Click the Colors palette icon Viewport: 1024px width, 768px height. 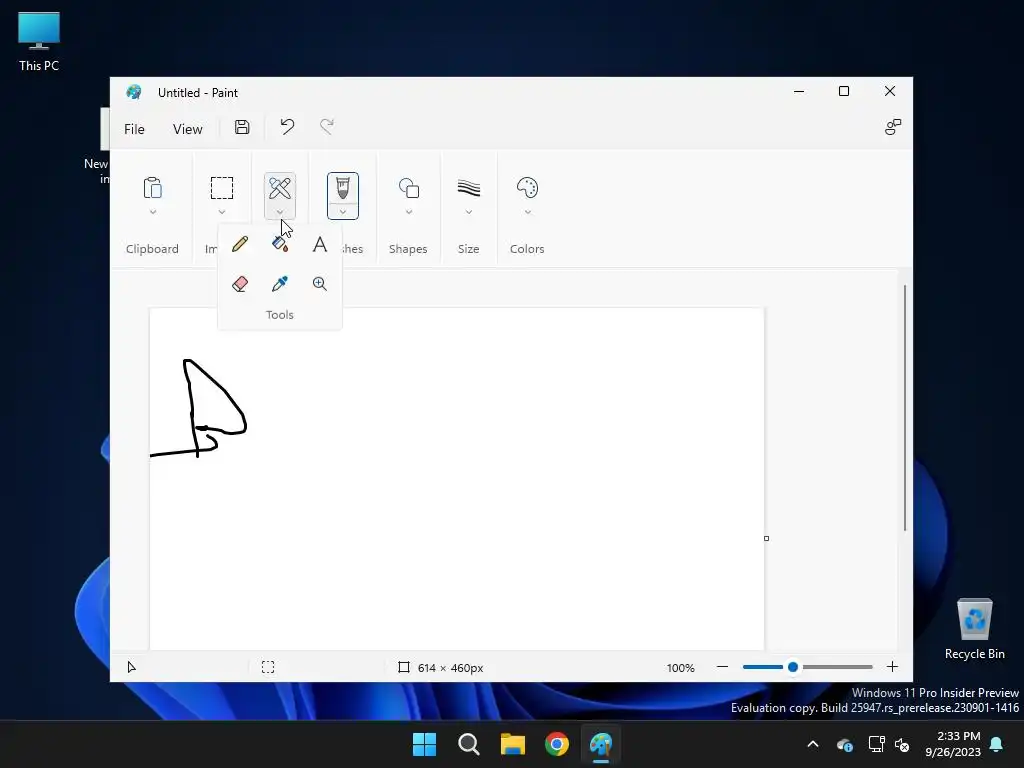527,188
